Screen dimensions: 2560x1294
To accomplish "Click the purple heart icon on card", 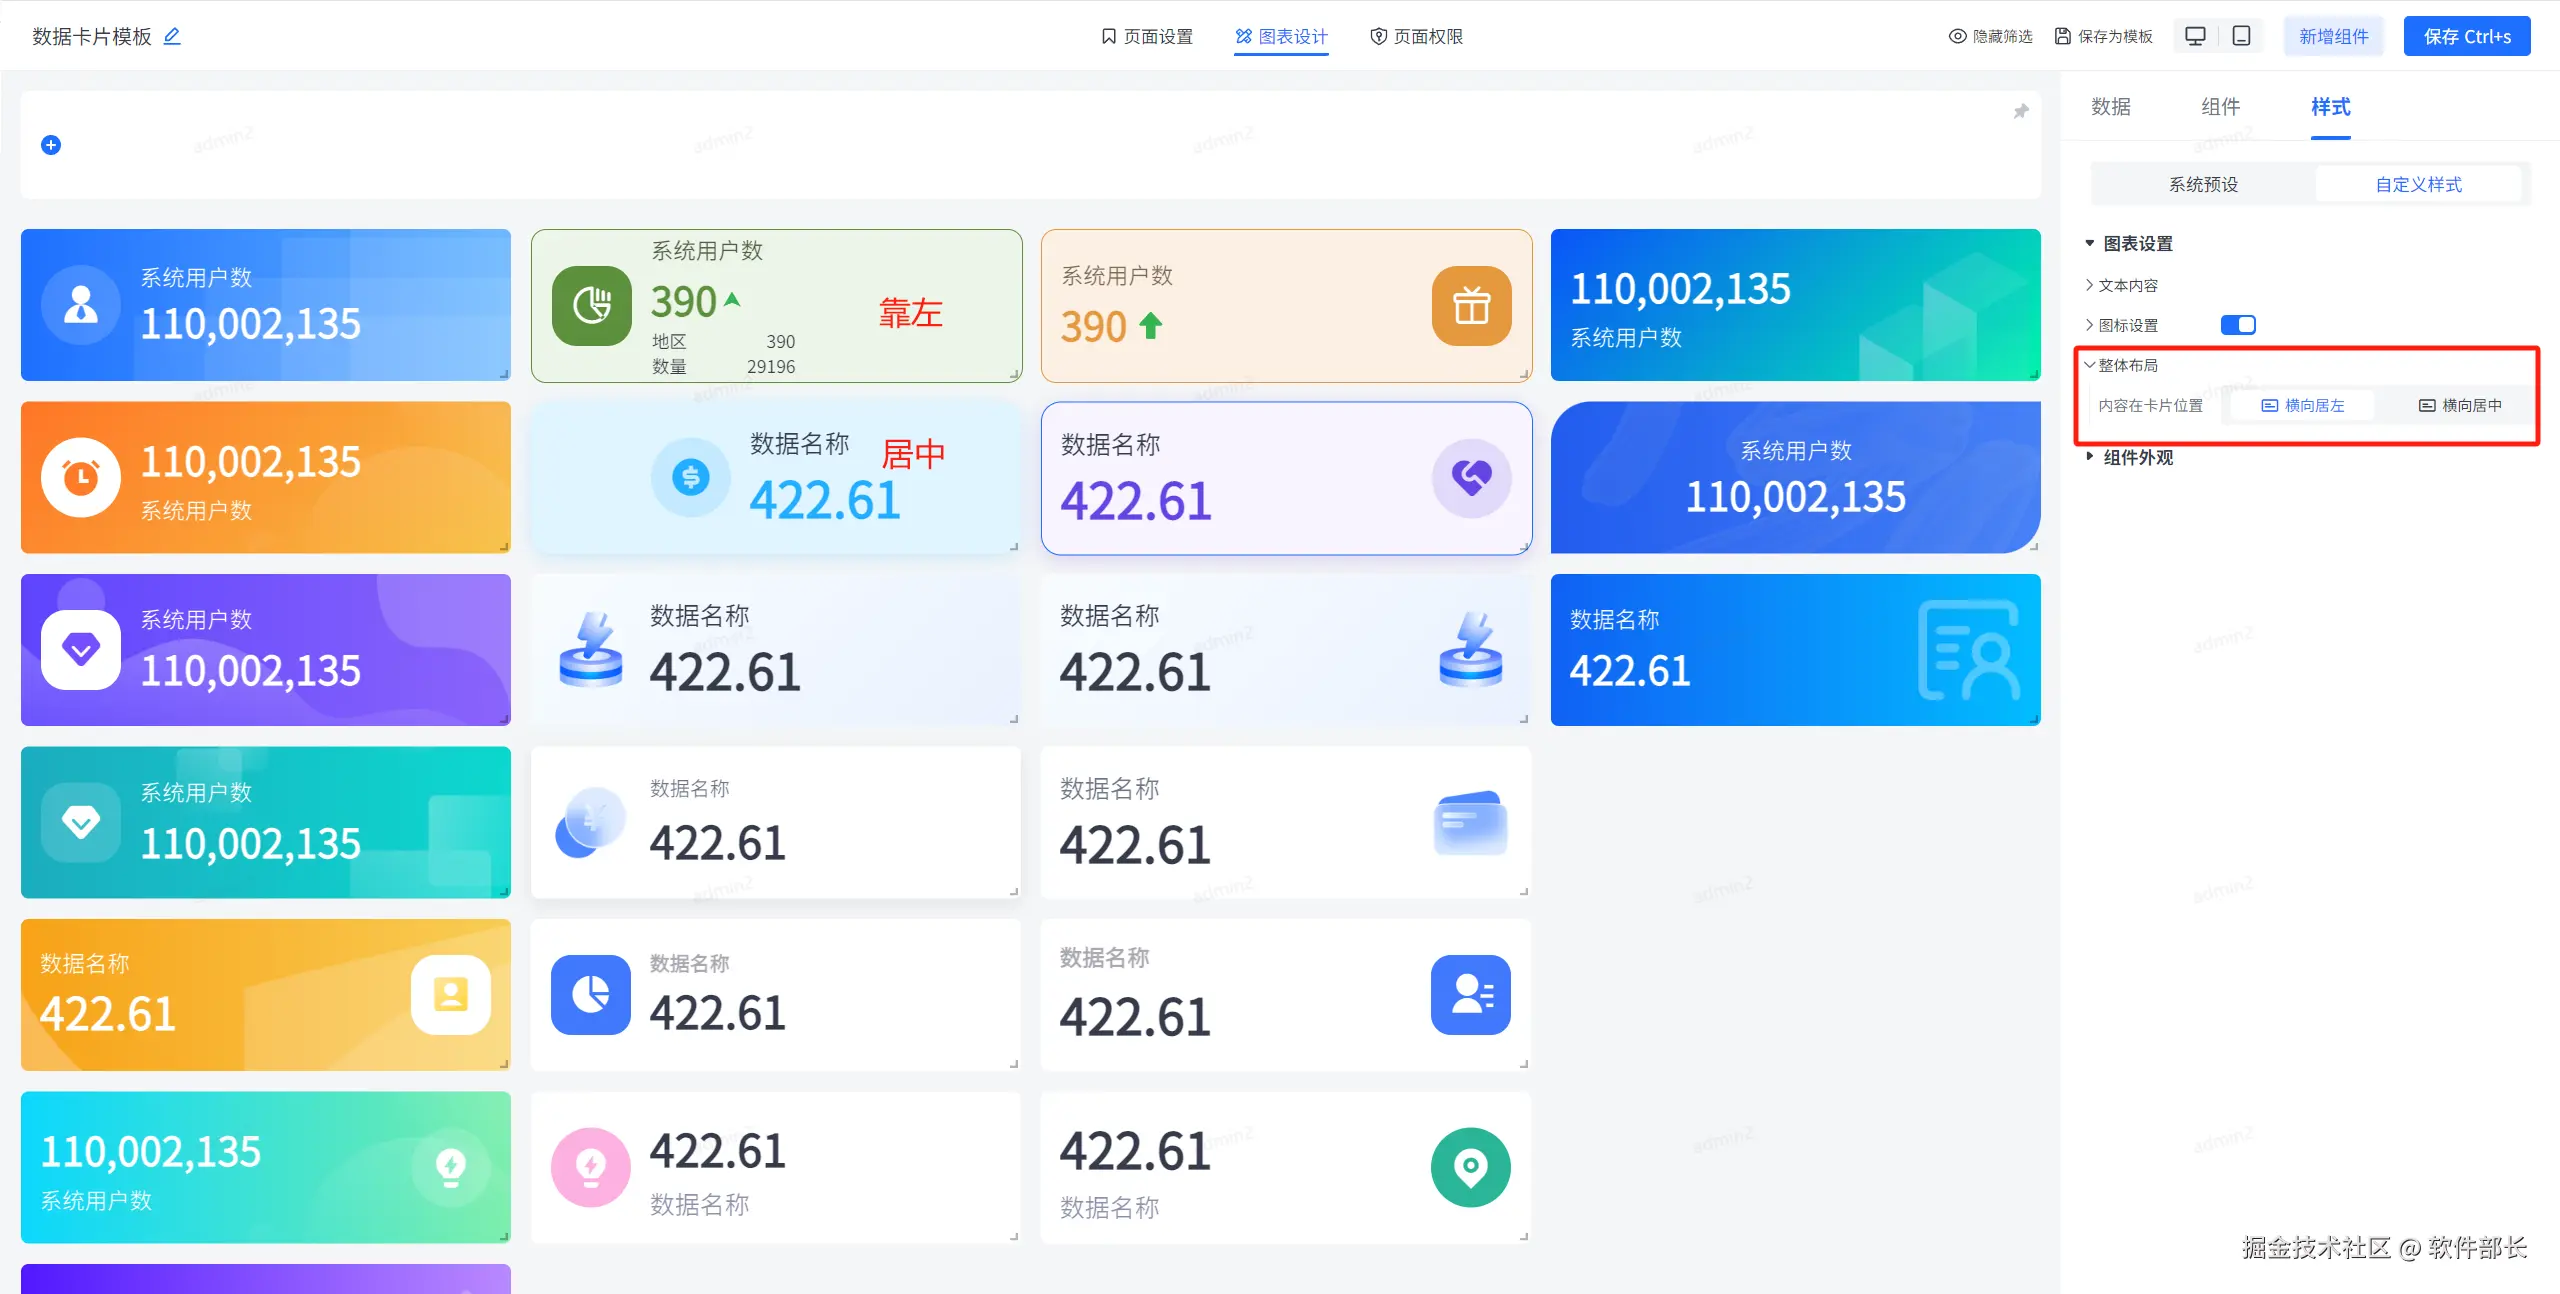I will pos(1471,478).
